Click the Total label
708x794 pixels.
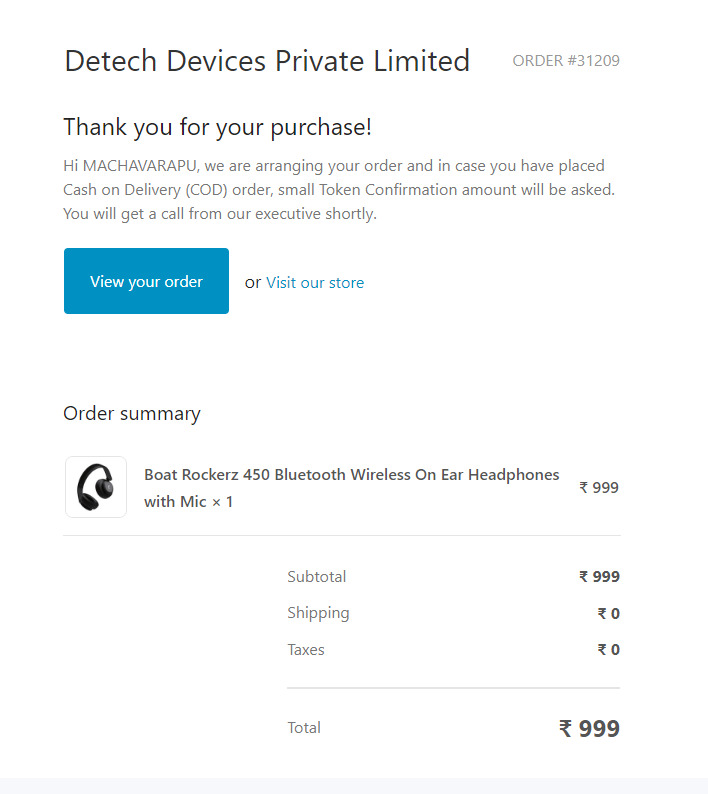click(x=304, y=728)
